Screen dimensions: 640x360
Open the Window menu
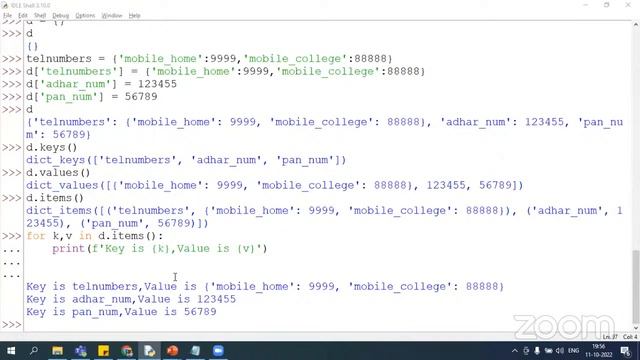click(111, 16)
